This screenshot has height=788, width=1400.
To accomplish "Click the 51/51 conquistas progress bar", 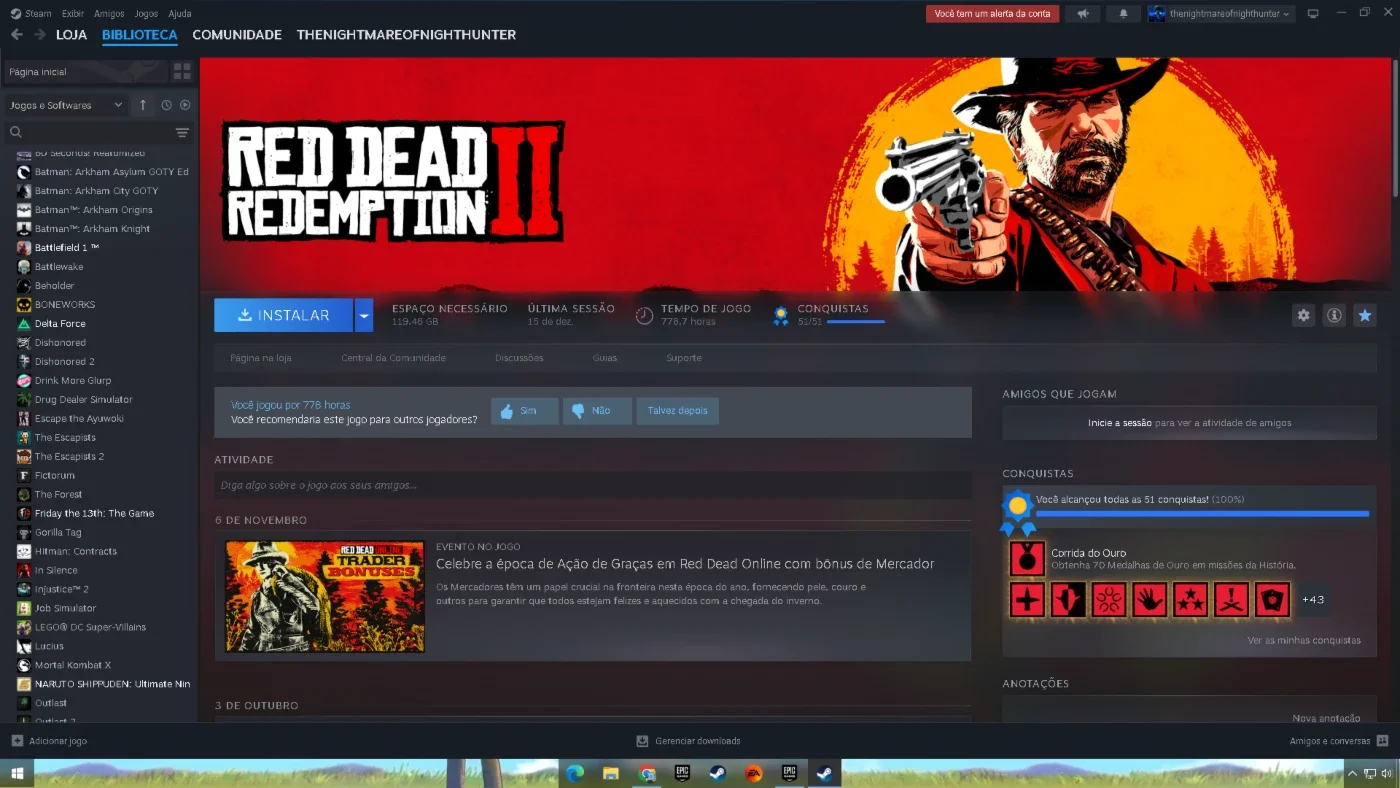I will [855, 322].
